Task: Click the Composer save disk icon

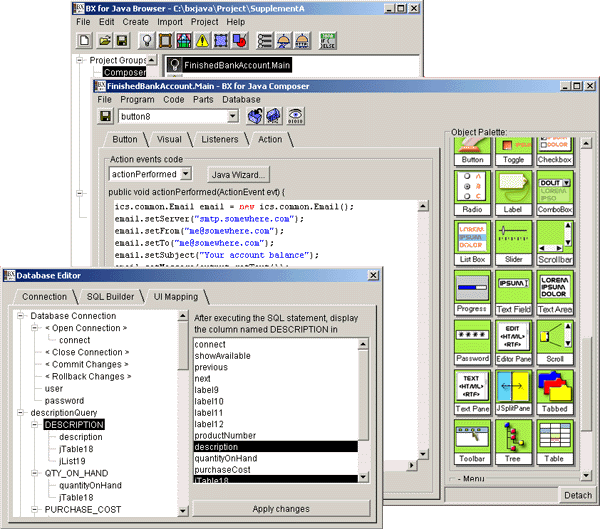Action: click(x=105, y=116)
